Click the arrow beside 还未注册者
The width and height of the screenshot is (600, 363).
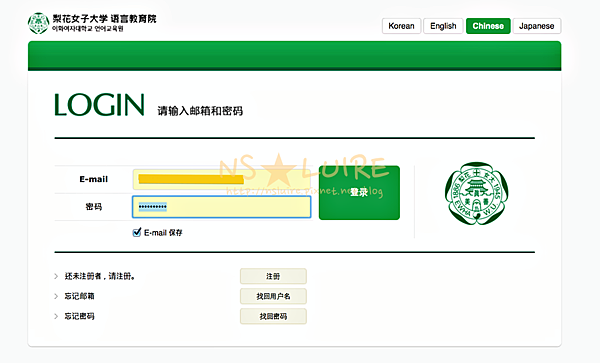[x=56, y=276]
